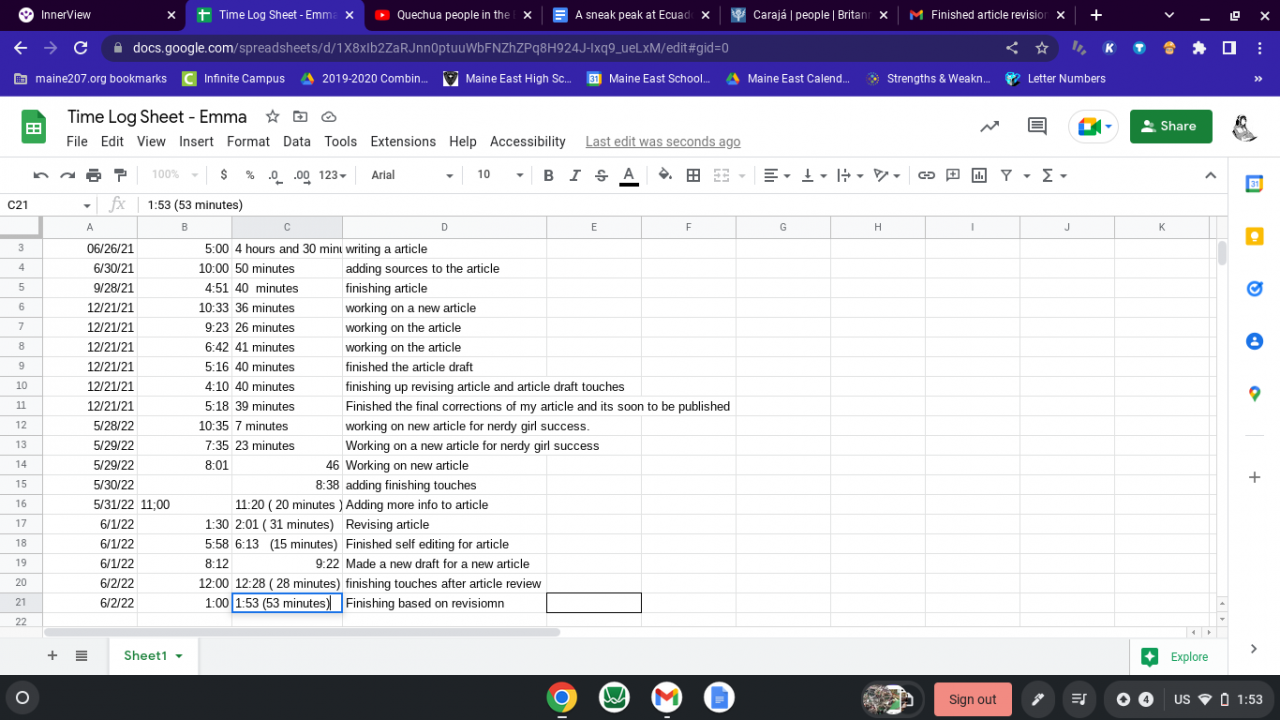This screenshot has width=1280, height=720.
Task: Expand the Name box C21 dropdown
Action: tap(87, 205)
